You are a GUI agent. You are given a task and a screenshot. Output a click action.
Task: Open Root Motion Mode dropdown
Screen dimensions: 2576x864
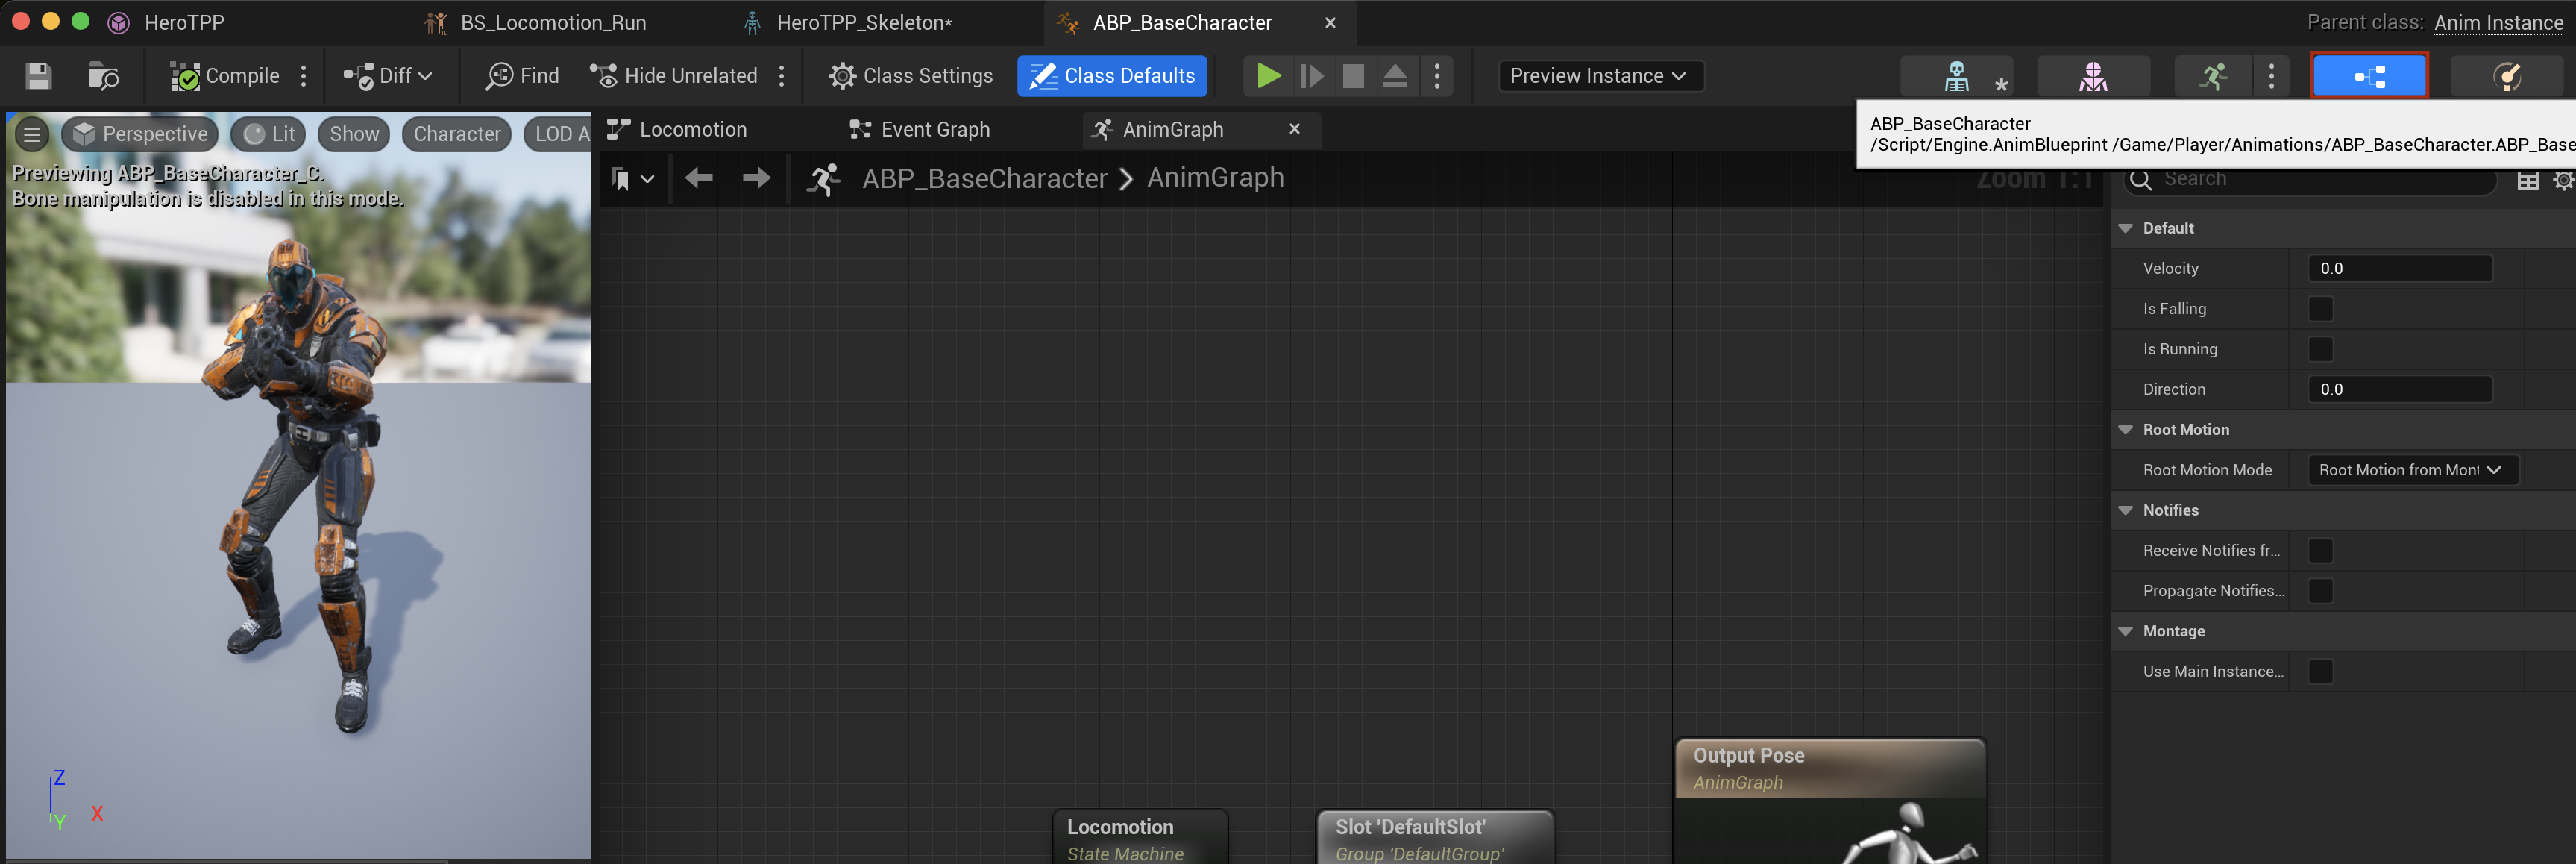pyautogui.click(x=2412, y=470)
